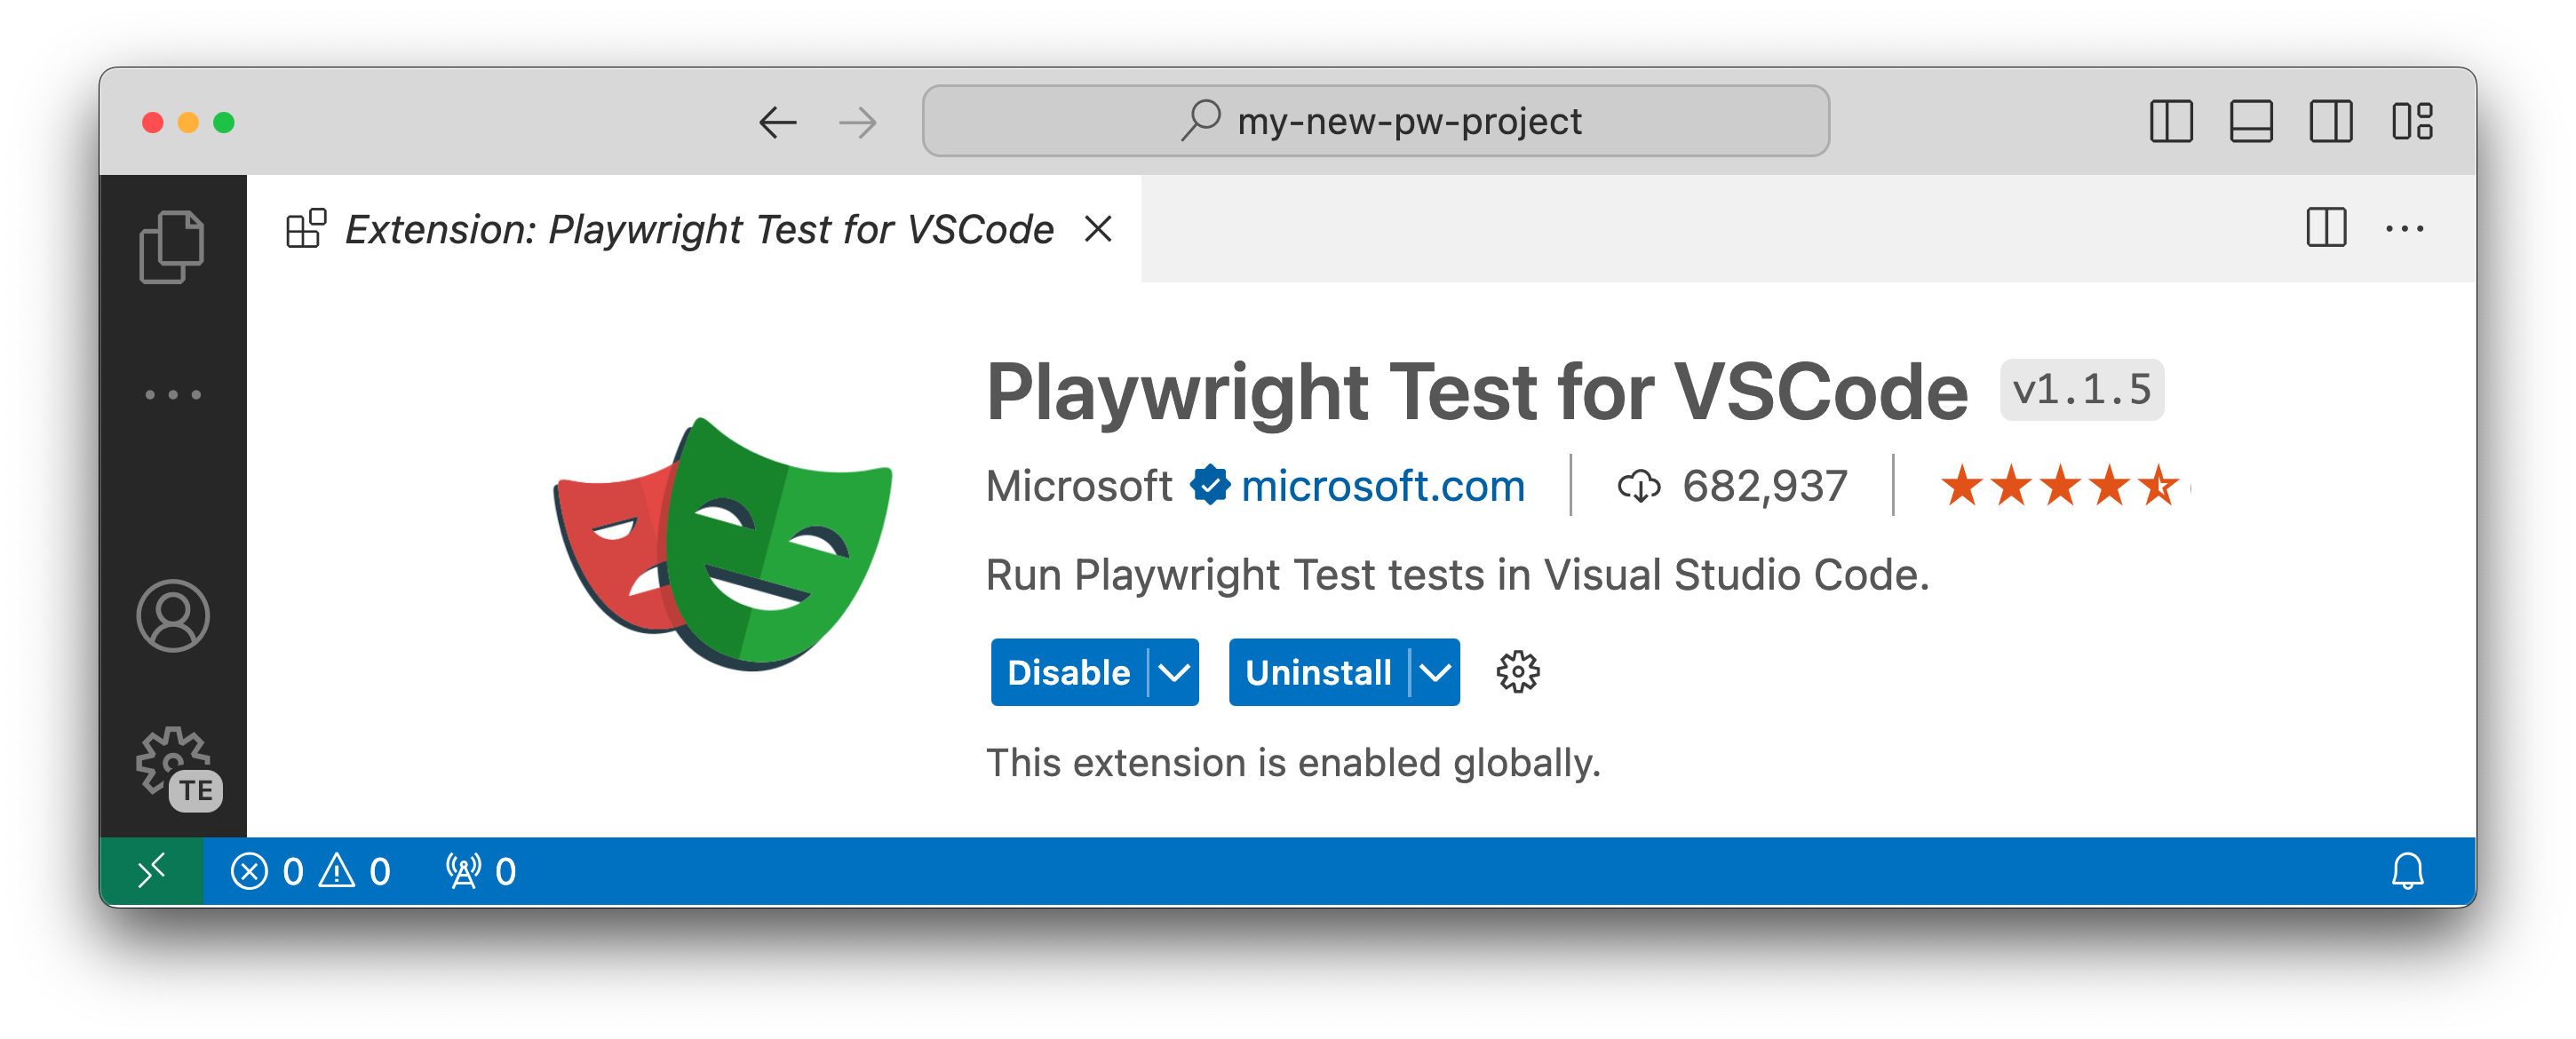This screenshot has height=1039, width=2576.
Task: Select the Playwright Test for VSCode tab
Action: pyautogui.click(x=698, y=229)
